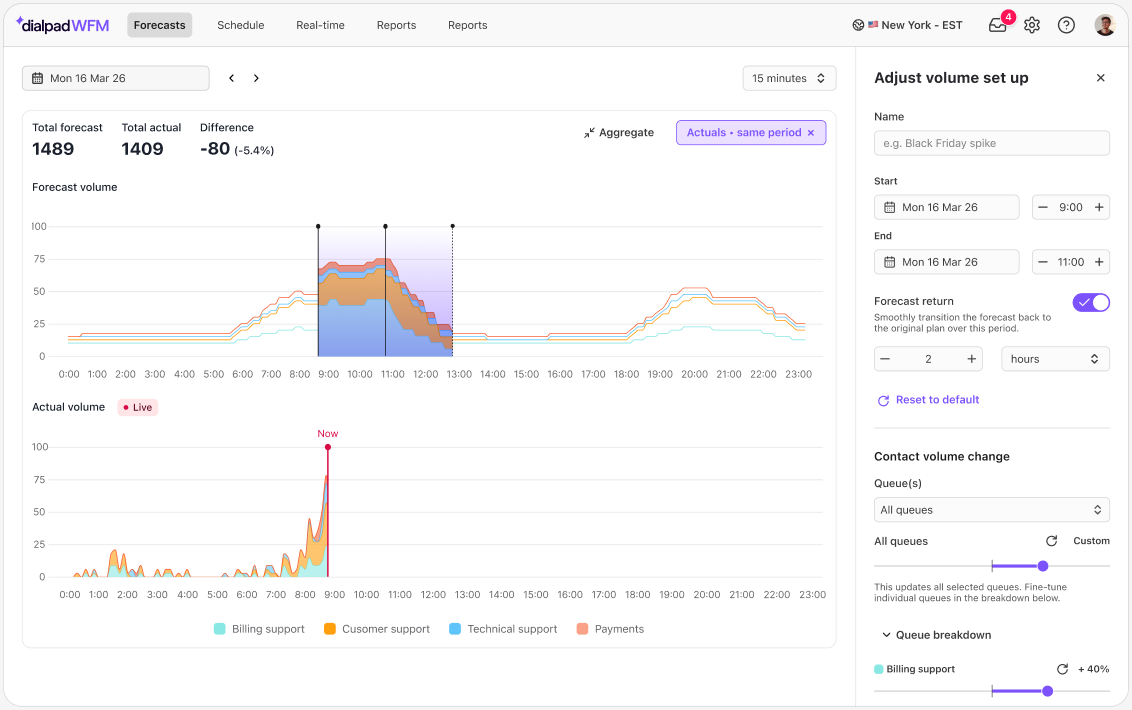Open the New York - EST timezone selector
This screenshot has height=710, width=1132.
tap(907, 25)
